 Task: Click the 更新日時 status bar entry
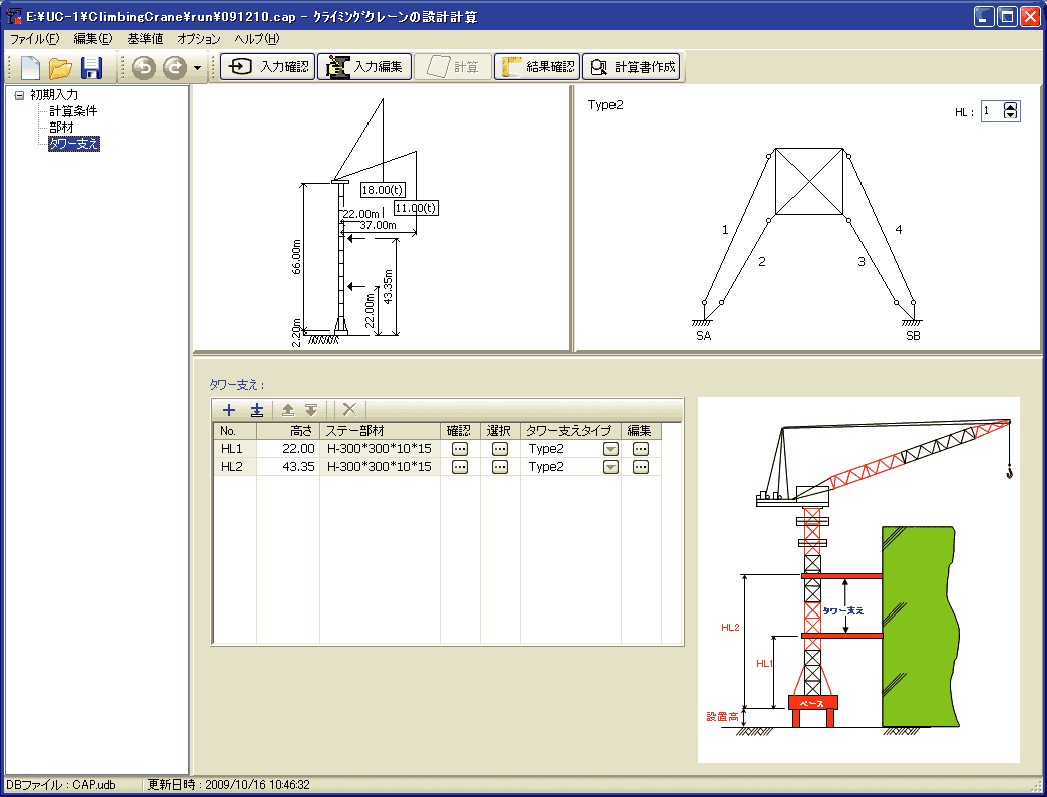(228, 785)
